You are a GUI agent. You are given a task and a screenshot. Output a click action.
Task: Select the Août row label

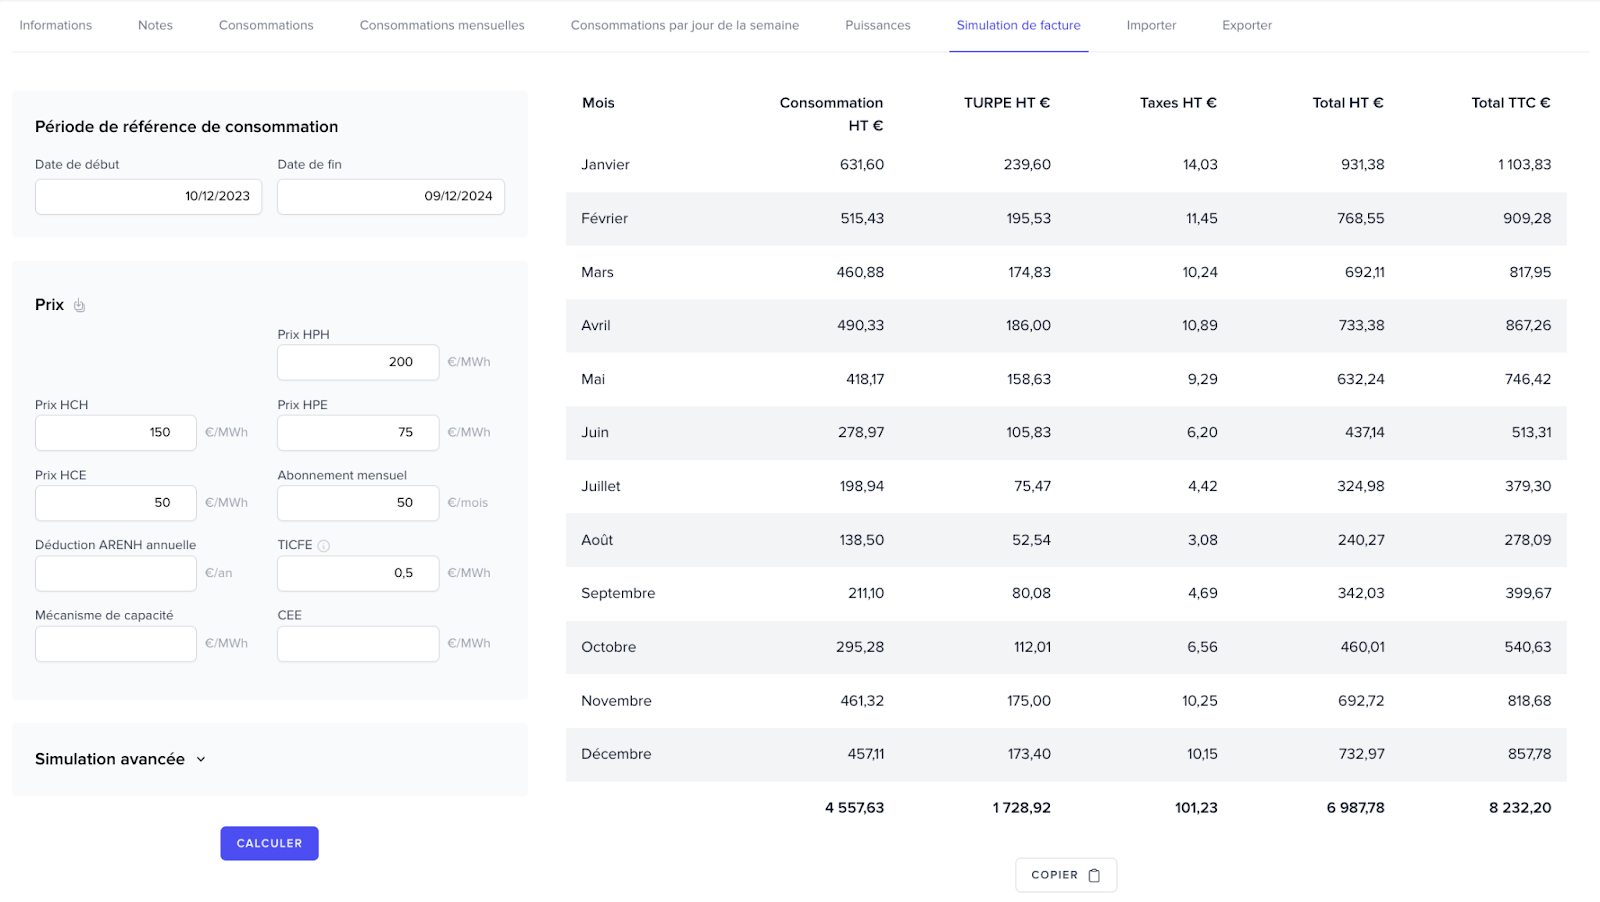click(597, 540)
